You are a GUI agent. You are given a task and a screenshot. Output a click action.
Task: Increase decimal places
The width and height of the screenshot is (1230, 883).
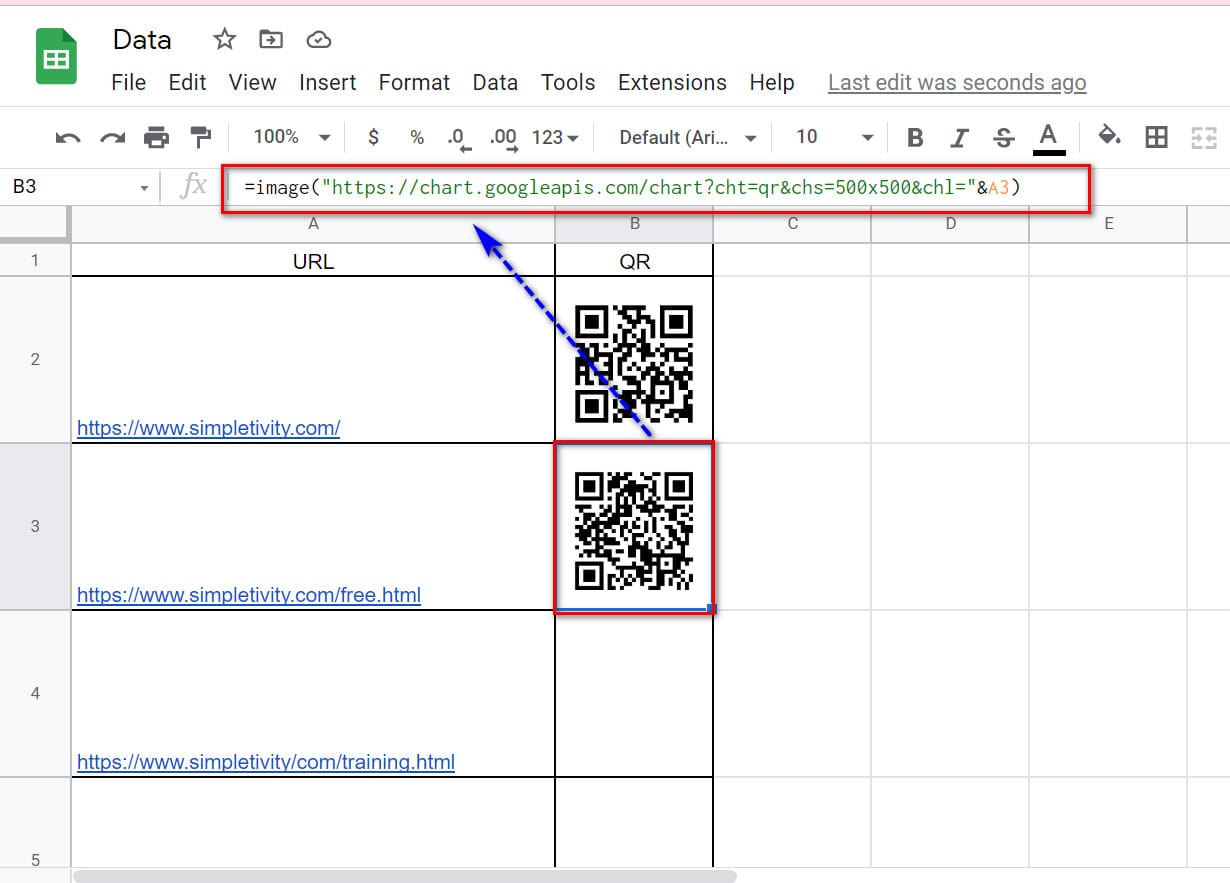coord(502,139)
